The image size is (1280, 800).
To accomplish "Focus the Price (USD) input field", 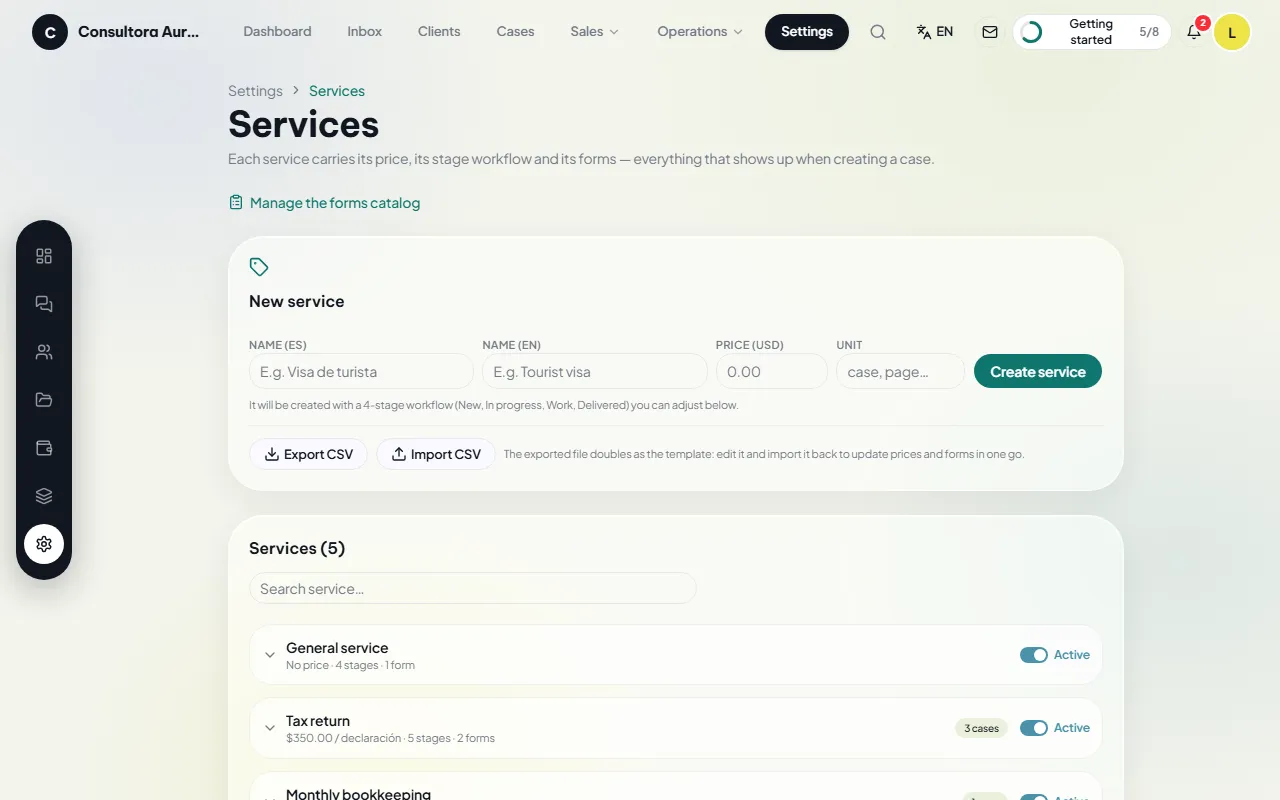I will 772,371.
